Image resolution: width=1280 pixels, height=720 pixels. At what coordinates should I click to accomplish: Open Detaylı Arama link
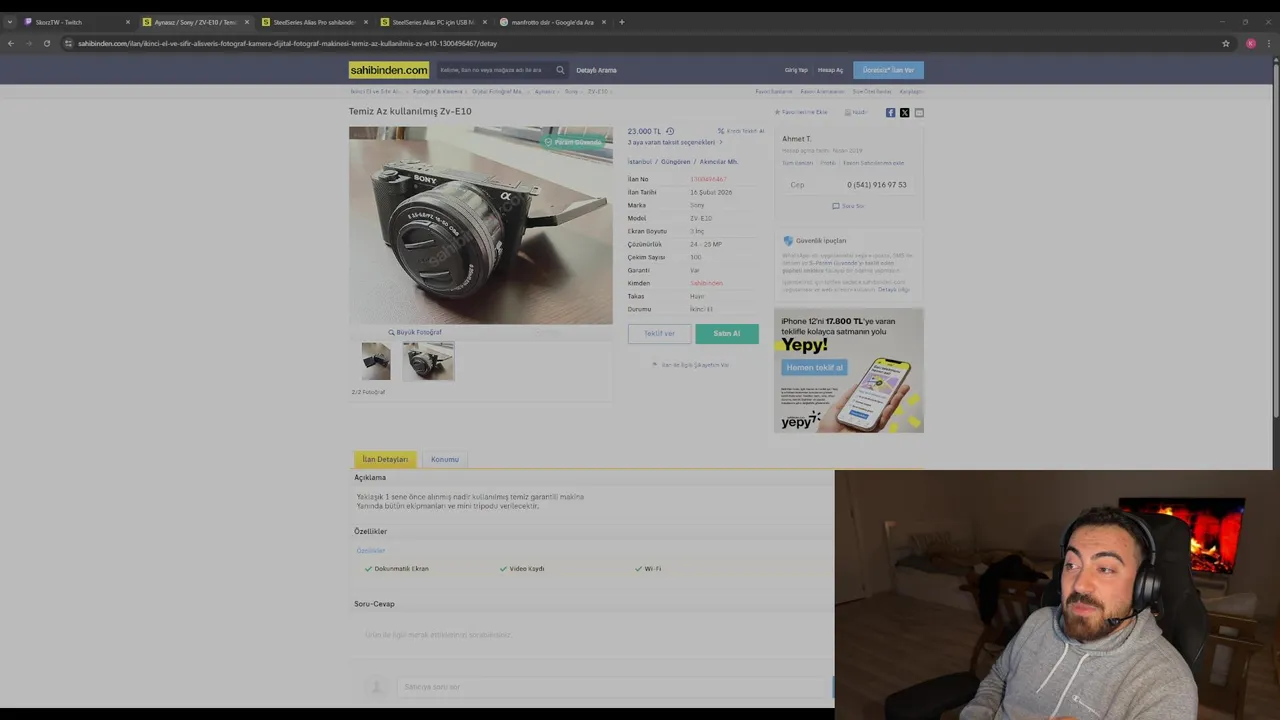tap(596, 70)
